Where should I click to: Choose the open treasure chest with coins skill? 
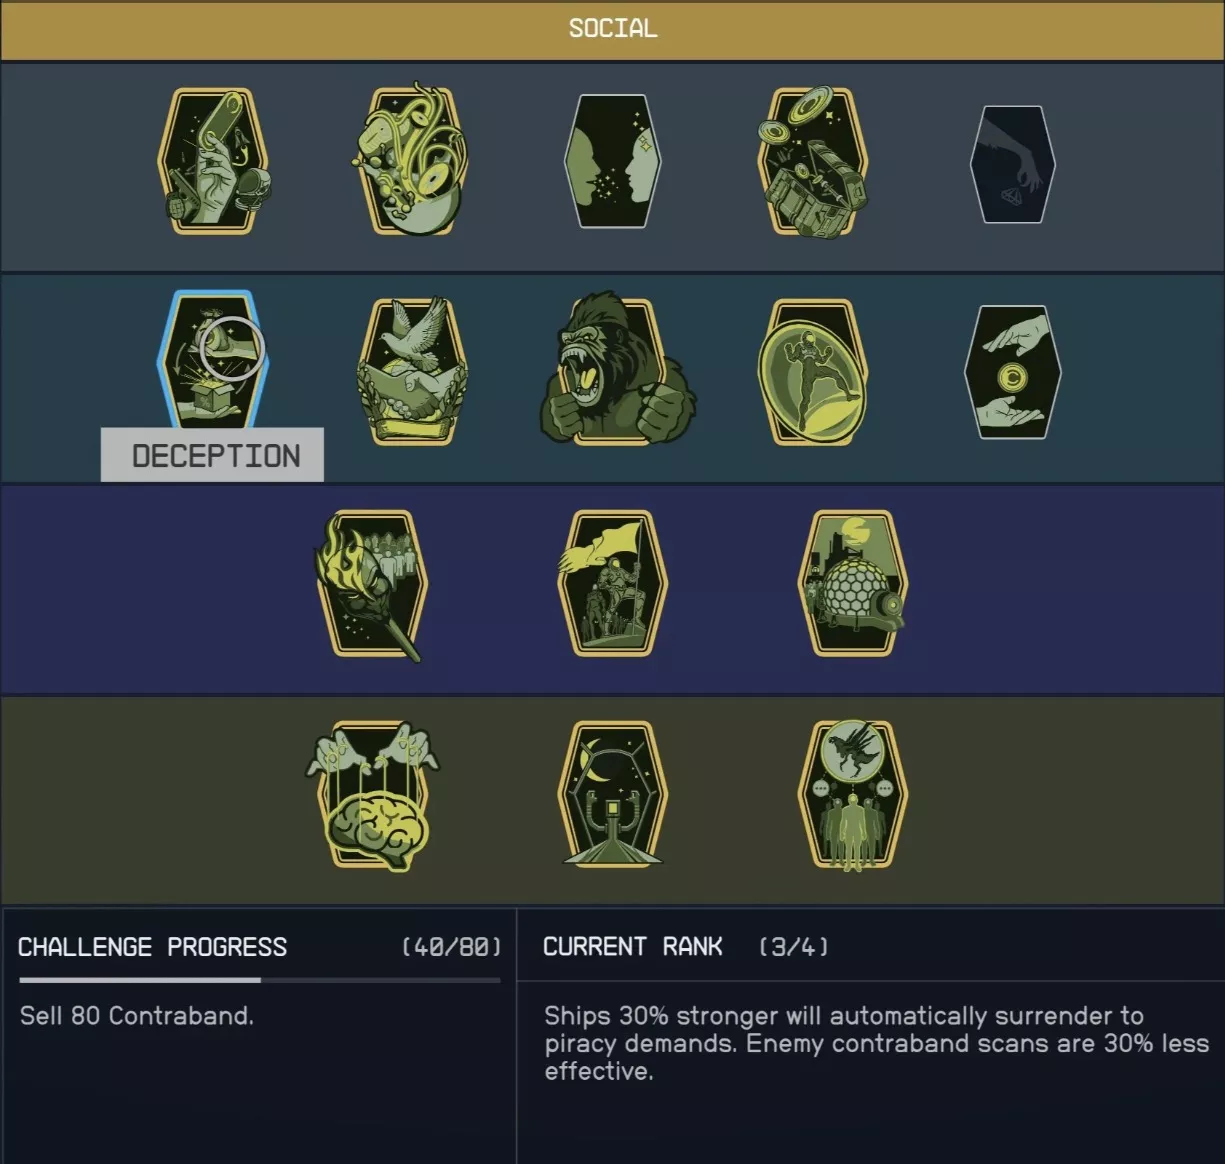(813, 161)
